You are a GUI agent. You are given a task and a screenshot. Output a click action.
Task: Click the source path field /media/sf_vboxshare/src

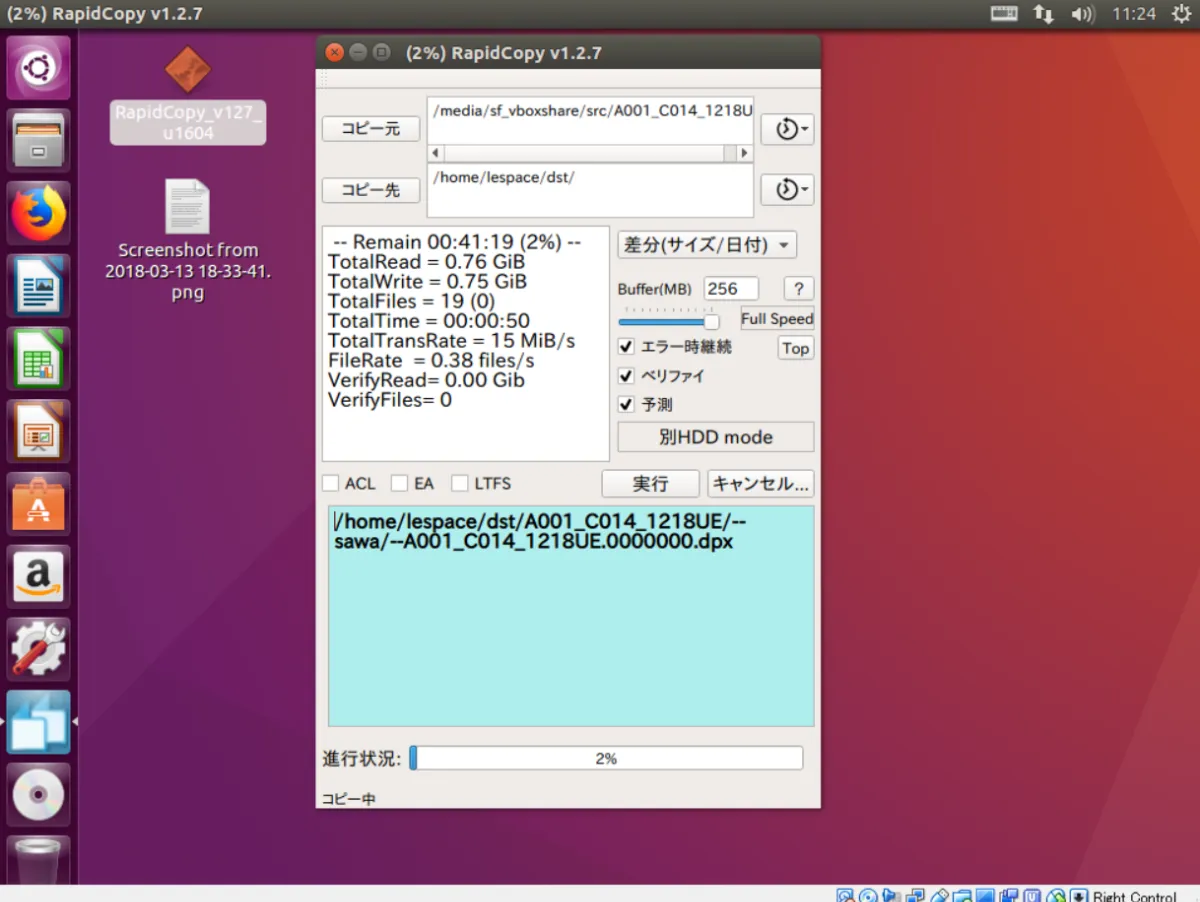point(590,121)
